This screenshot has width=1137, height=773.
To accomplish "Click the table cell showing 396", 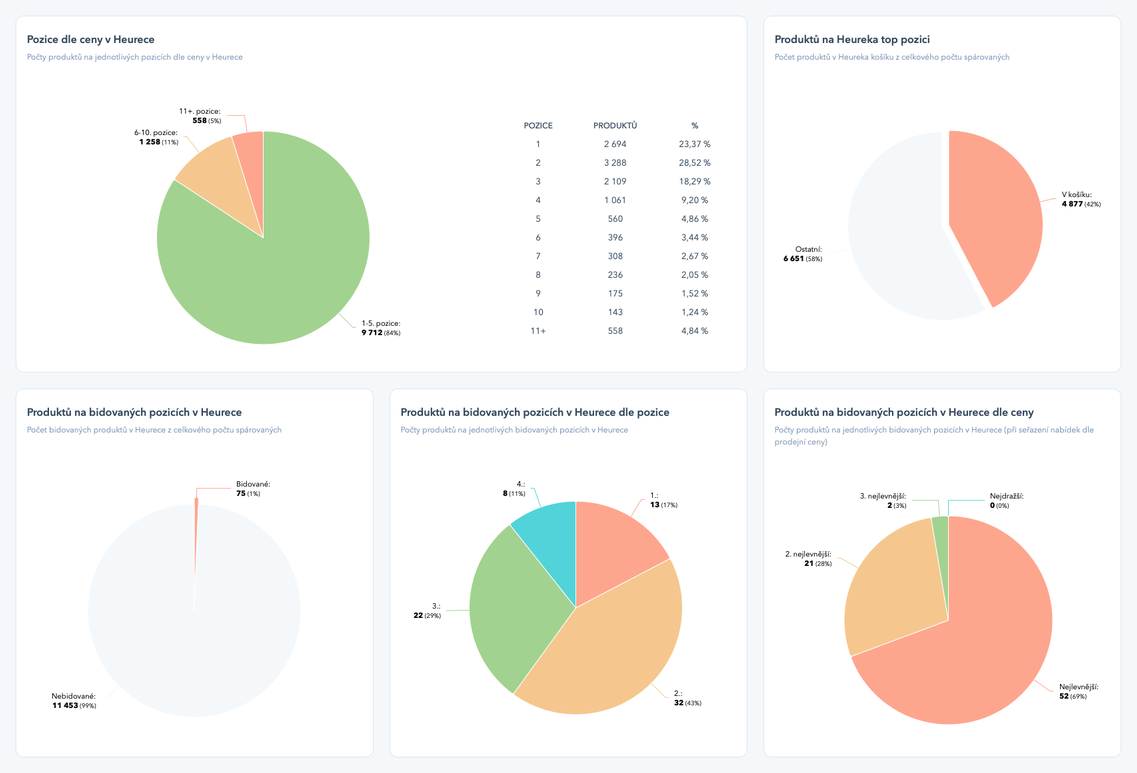I will pos(615,238).
